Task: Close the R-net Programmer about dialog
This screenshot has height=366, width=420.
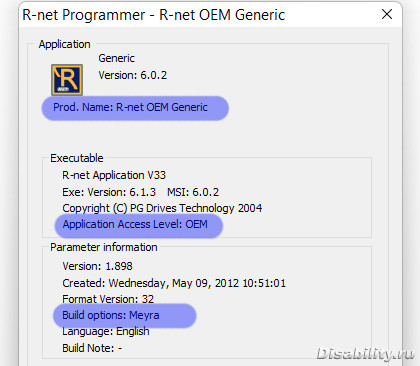Action: coord(387,14)
